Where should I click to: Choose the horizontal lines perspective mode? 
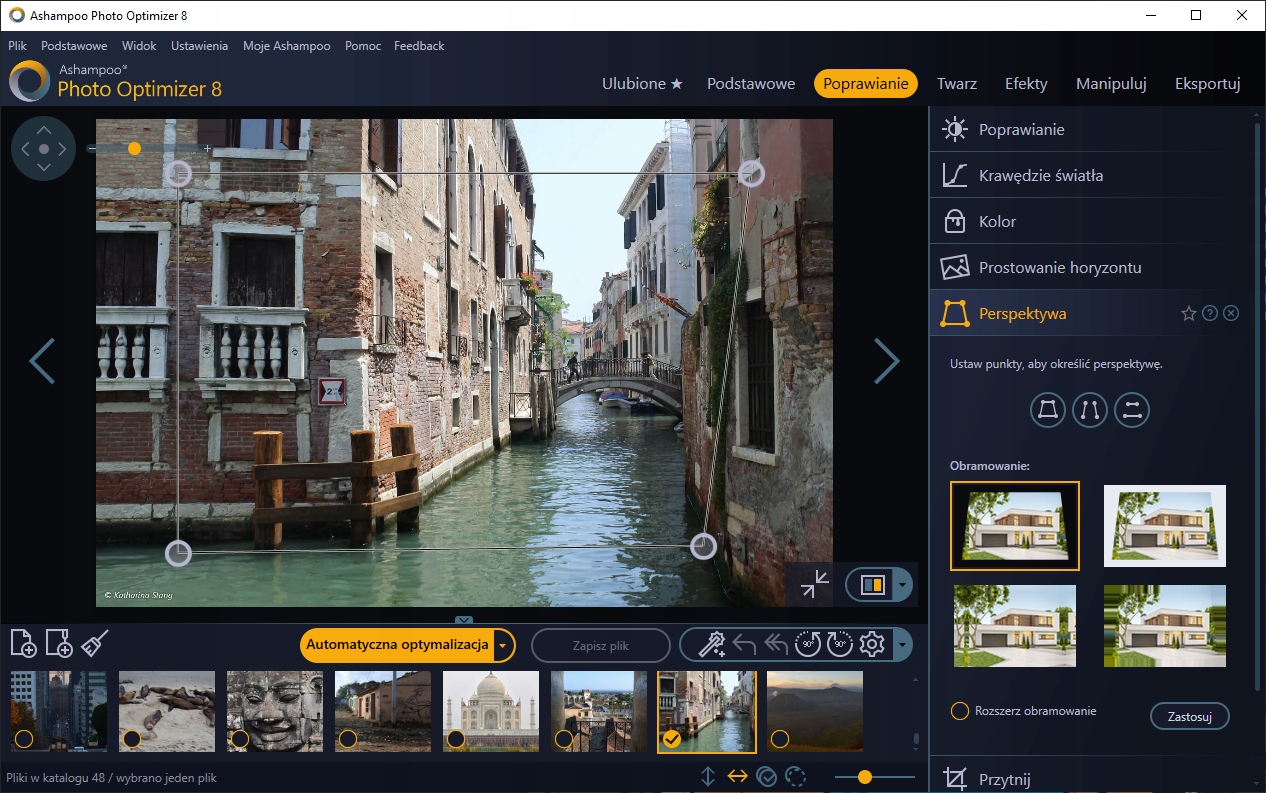pos(1132,410)
